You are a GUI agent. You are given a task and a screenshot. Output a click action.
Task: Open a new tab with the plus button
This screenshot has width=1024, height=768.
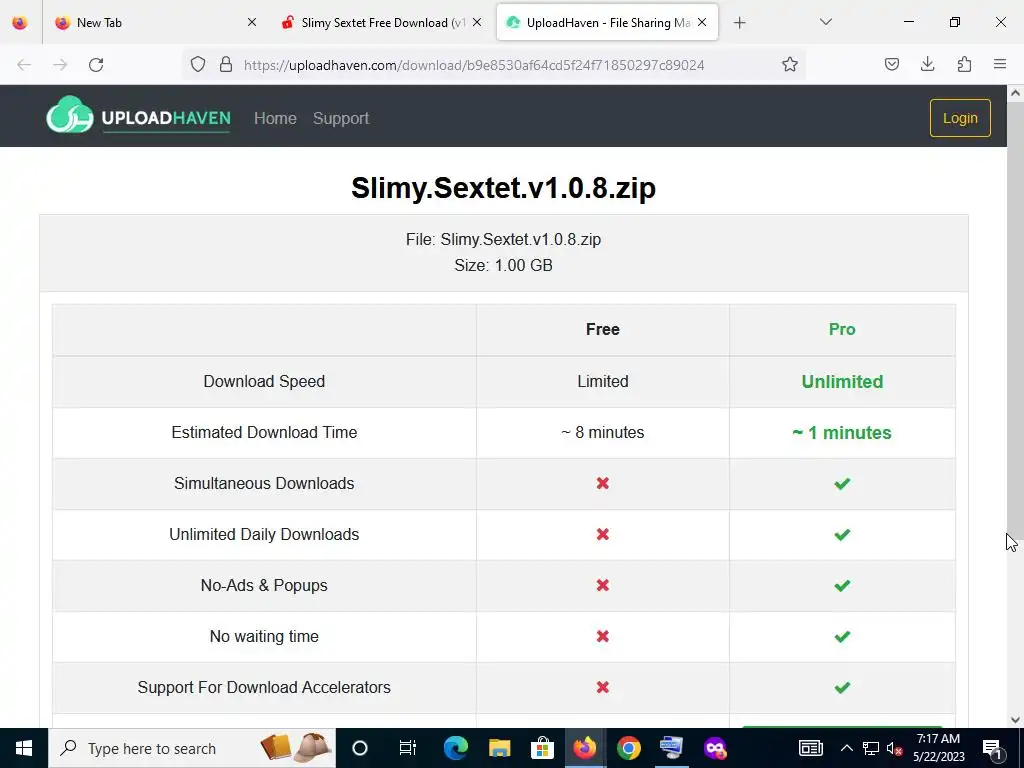point(739,23)
